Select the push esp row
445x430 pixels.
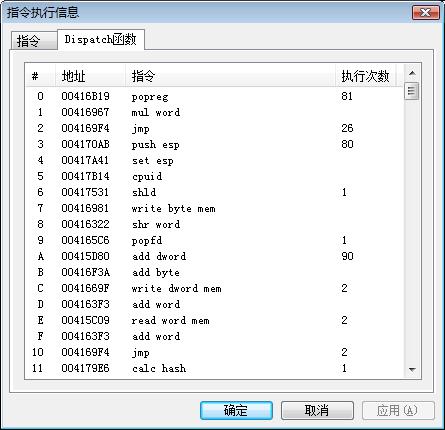(214, 144)
